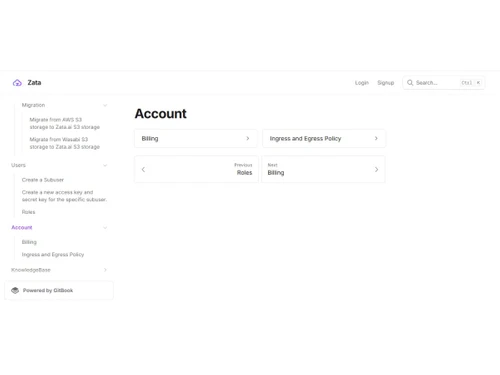Click the Powered by GitBook link

coord(59,290)
